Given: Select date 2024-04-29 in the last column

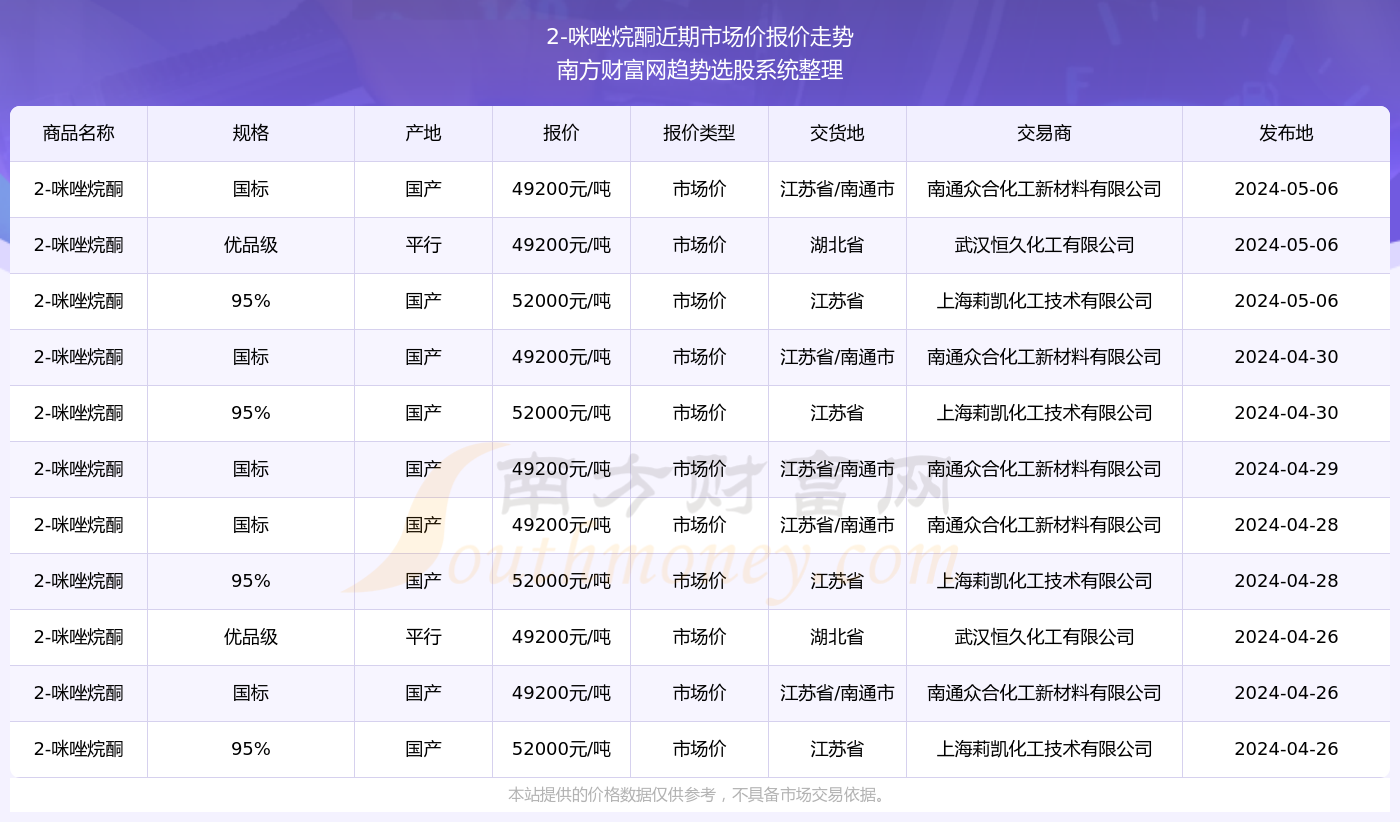Looking at the screenshot, I should tap(1286, 469).
